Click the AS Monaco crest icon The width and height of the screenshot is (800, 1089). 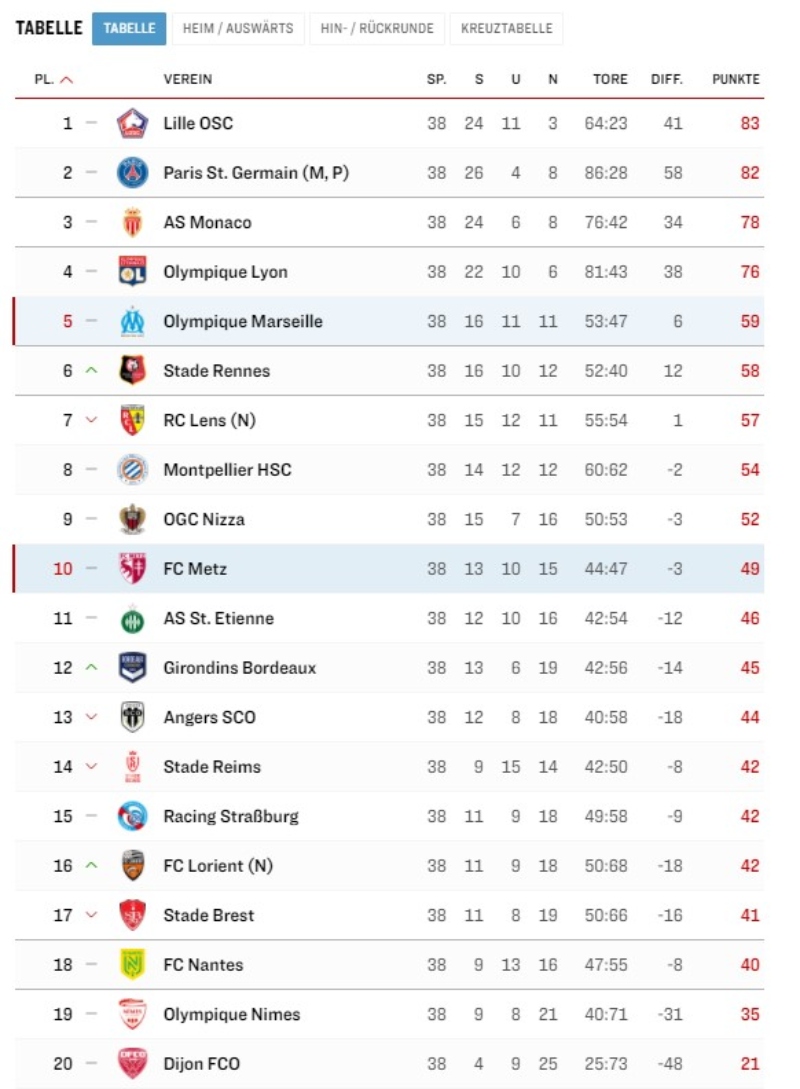point(132,222)
